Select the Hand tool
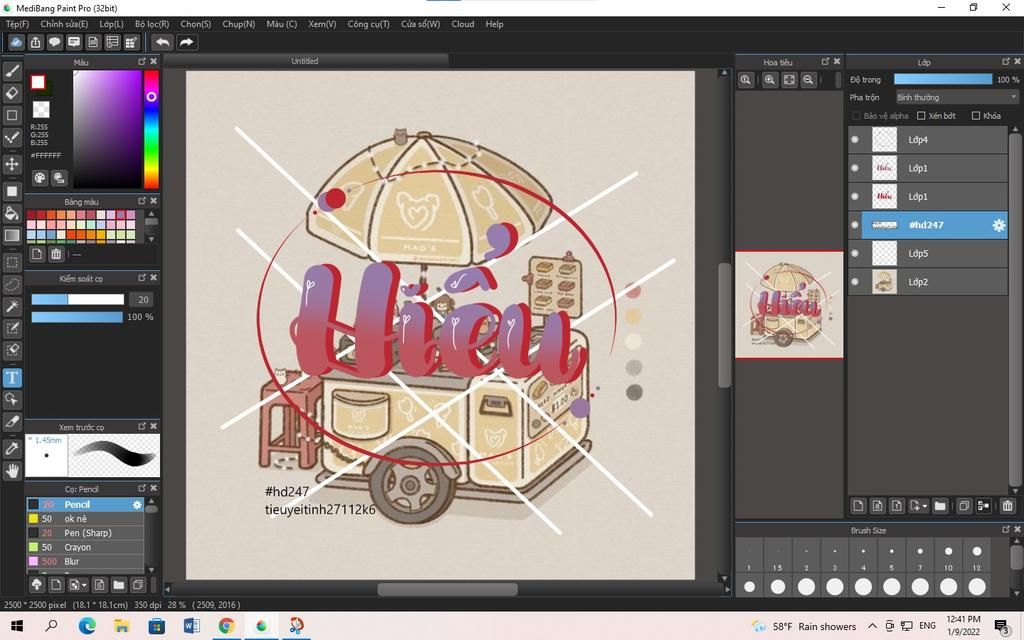The width and height of the screenshot is (1024, 640). point(12,470)
